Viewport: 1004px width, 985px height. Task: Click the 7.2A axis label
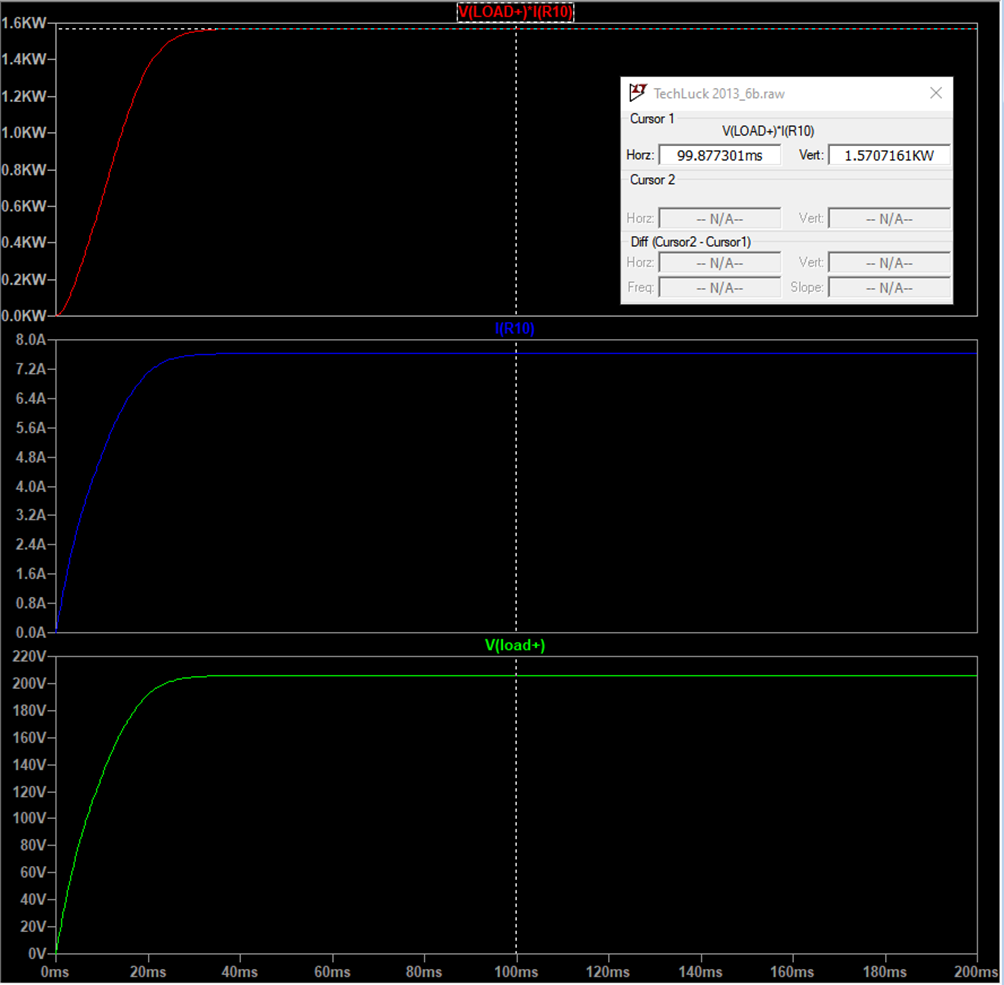coord(31,370)
